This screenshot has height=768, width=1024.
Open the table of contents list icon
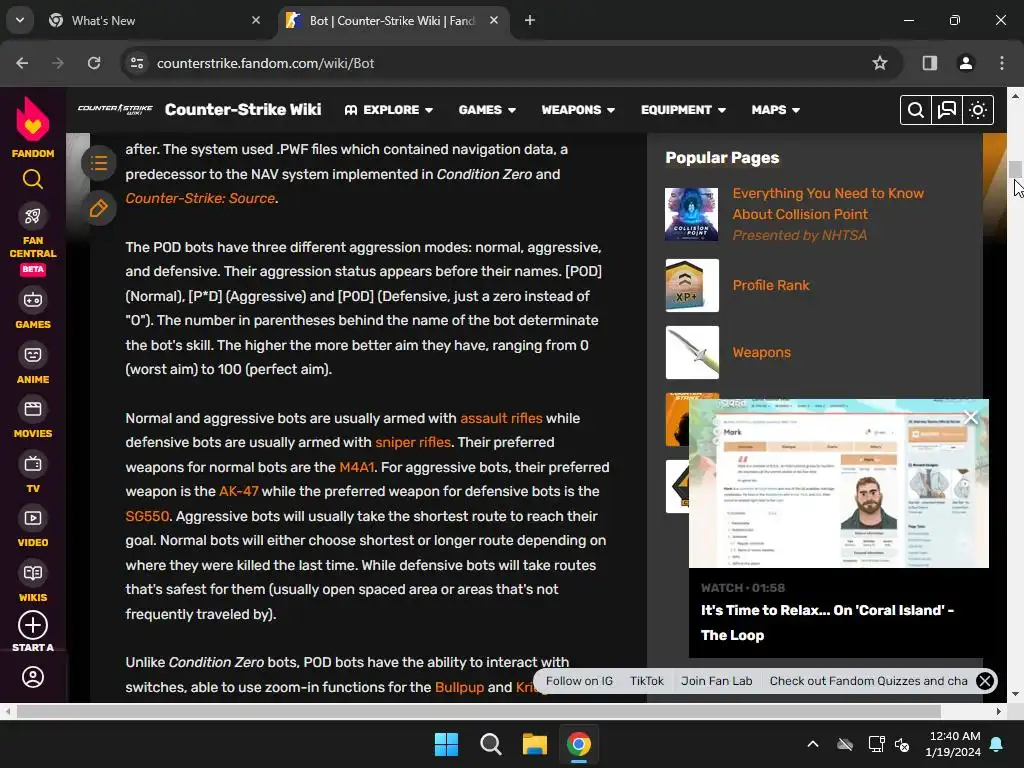(x=99, y=163)
